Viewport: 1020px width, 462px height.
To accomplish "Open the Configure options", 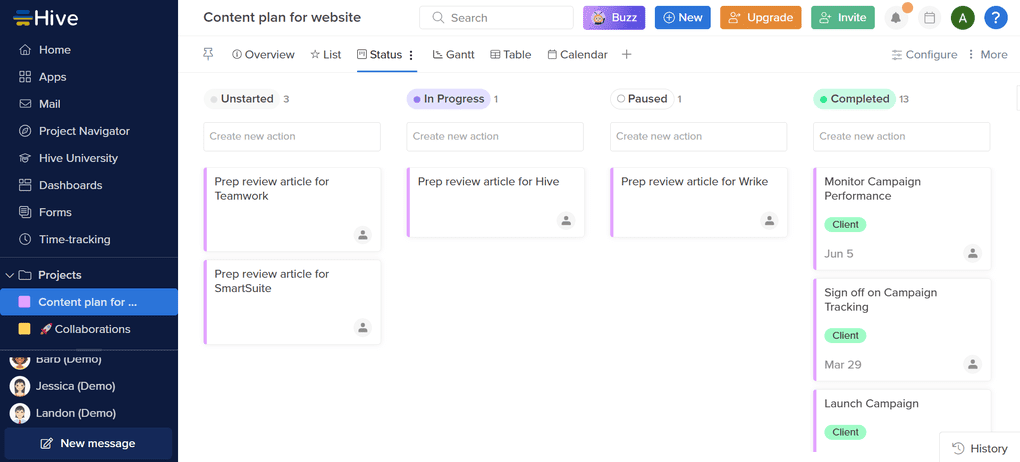I will coord(924,55).
